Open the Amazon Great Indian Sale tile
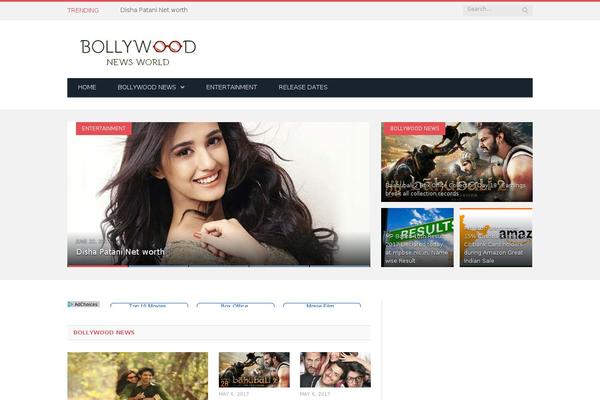This screenshot has height=400, width=600. point(496,237)
